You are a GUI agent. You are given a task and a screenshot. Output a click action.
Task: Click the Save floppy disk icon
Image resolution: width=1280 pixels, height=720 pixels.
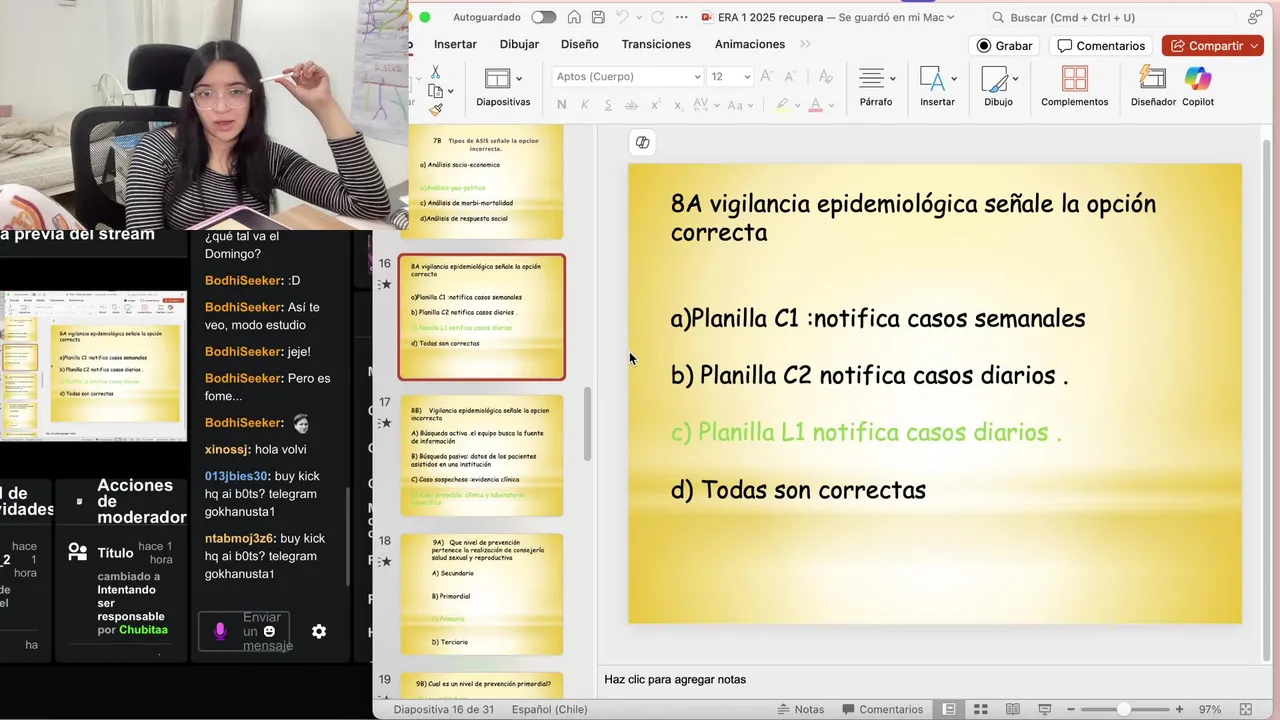[x=598, y=17]
